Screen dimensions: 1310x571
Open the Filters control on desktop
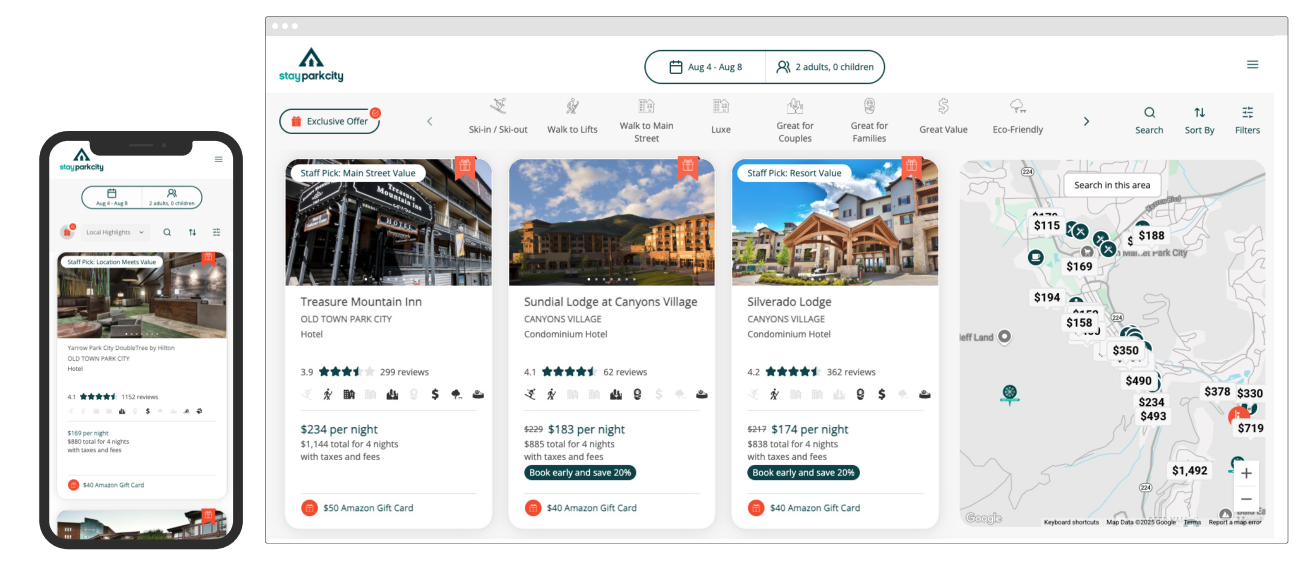[1247, 120]
